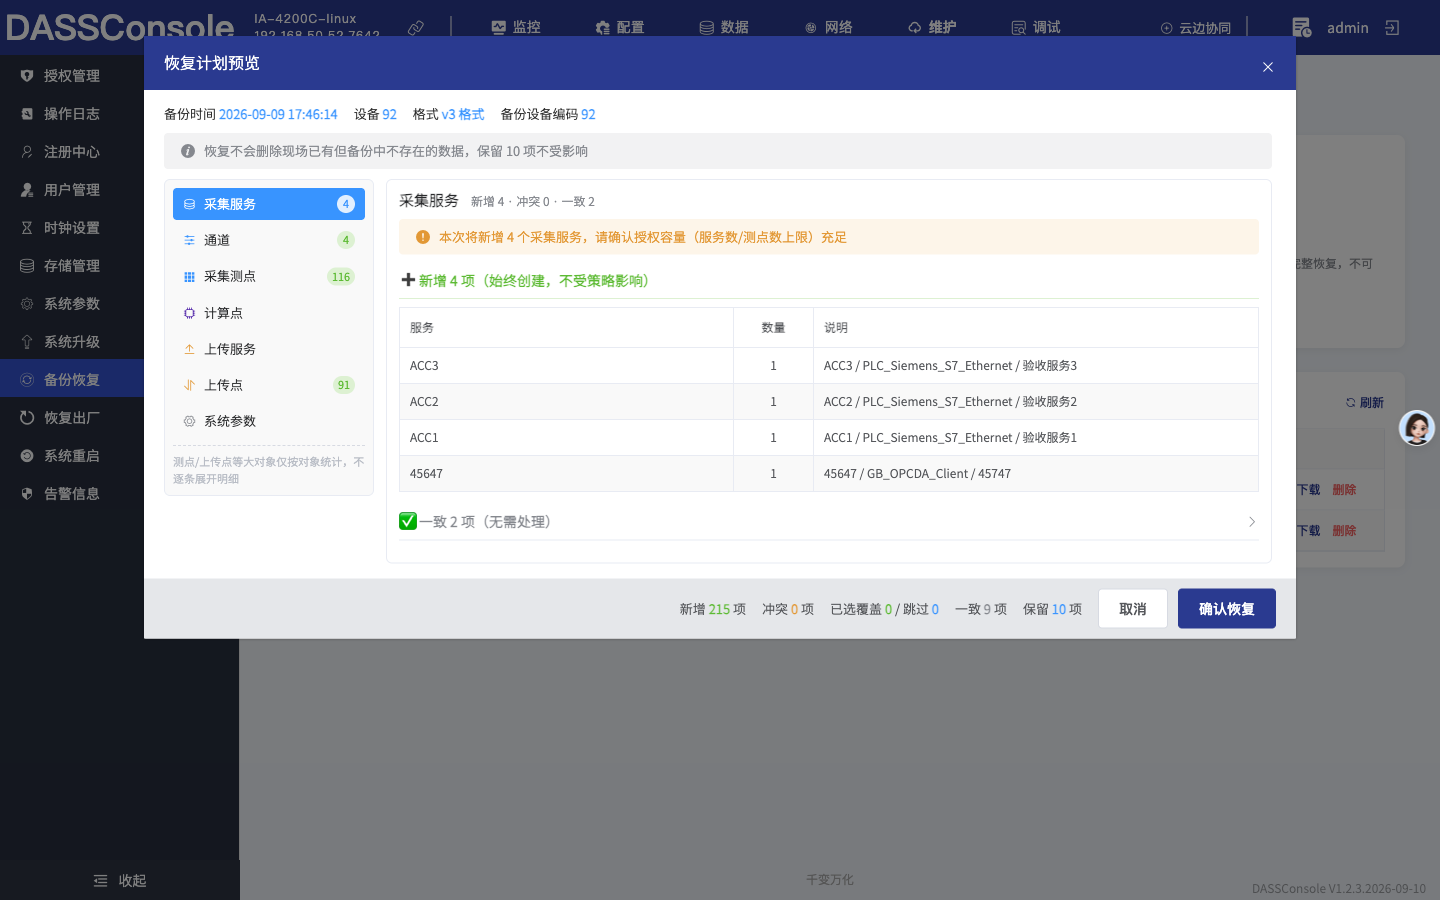1440x900 pixels.
Task: Collapse the 新增 4 项 section header
Action: point(828,281)
